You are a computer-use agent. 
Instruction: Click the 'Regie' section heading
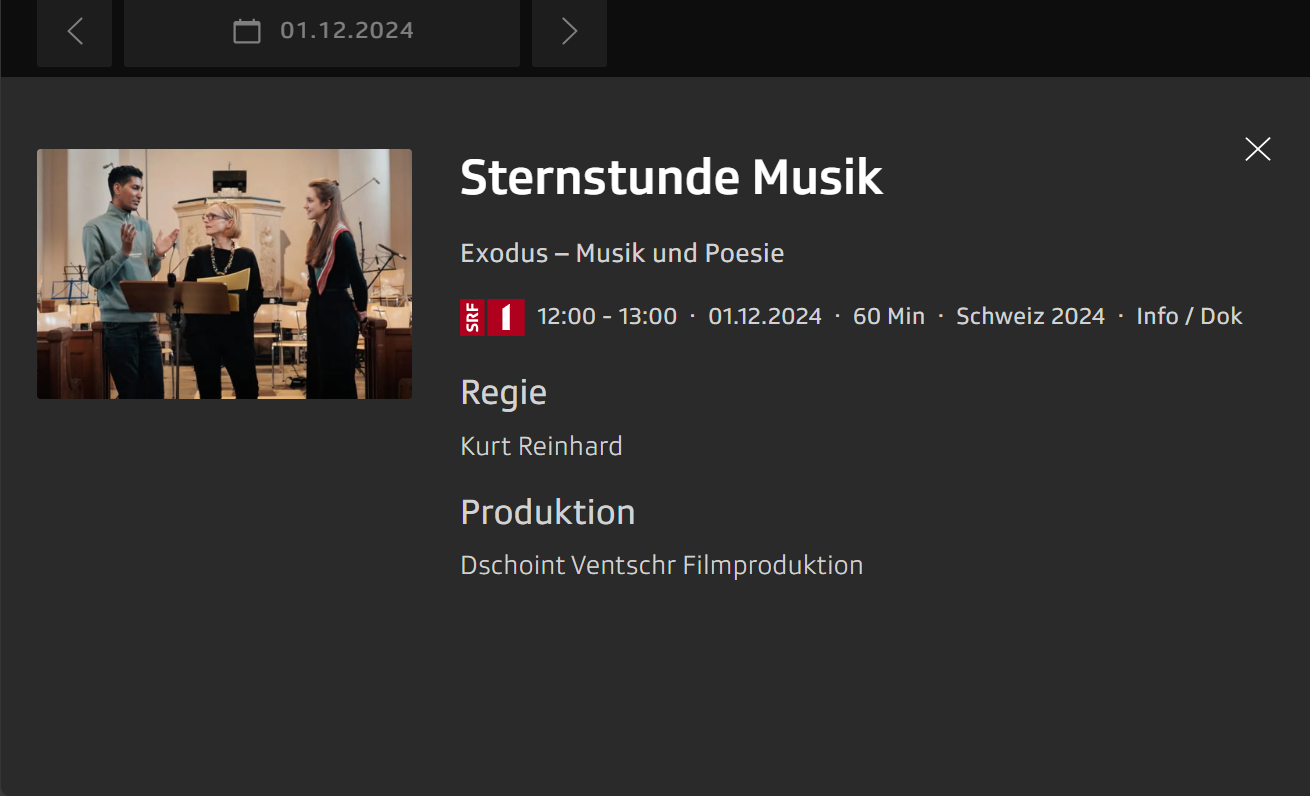[x=503, y=392]
